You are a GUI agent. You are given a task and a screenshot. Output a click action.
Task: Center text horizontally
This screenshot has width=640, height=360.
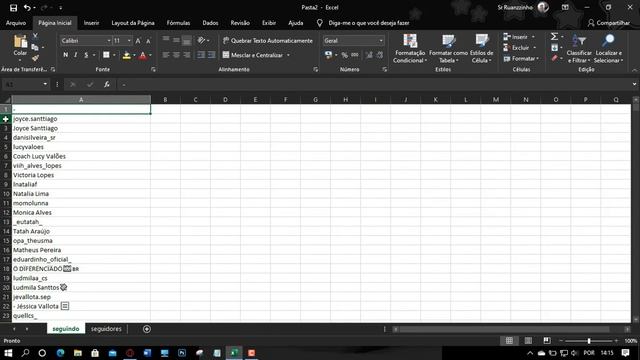[x=176, y=55]
